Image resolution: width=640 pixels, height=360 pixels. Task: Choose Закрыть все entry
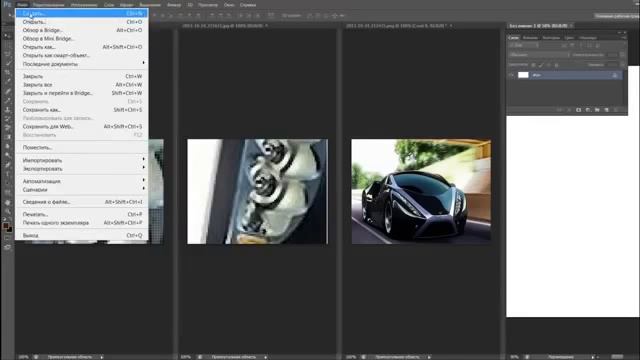pos(82,84)
